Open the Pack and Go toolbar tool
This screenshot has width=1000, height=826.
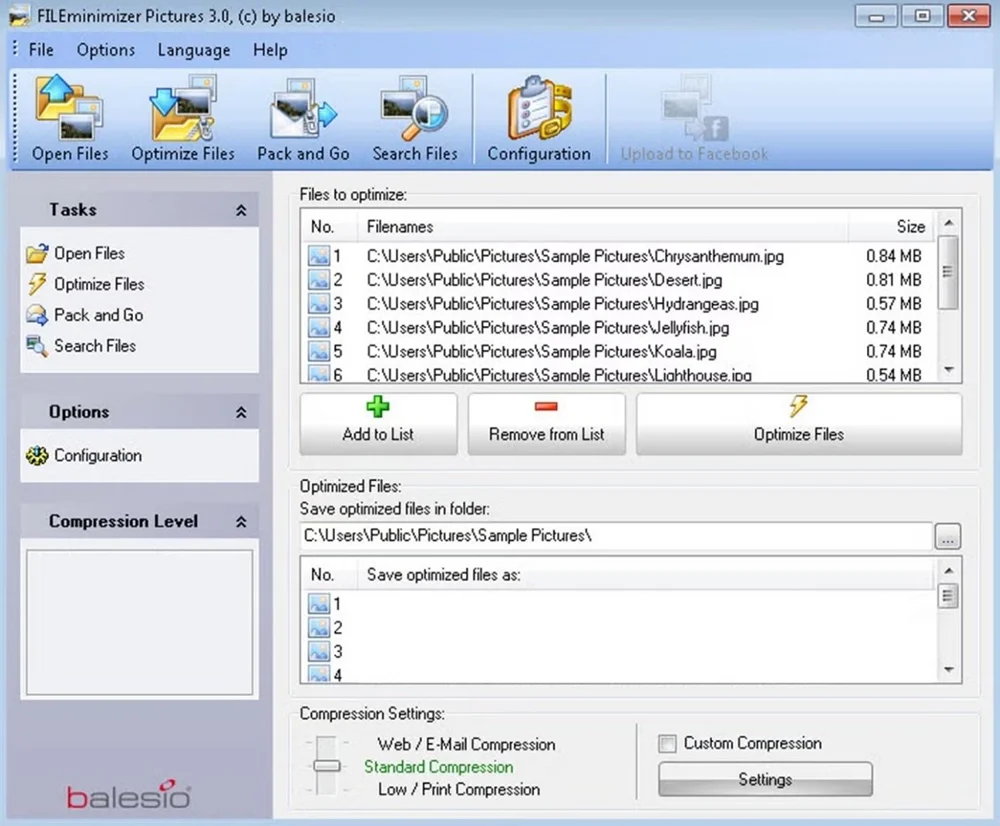click(303, 120)
